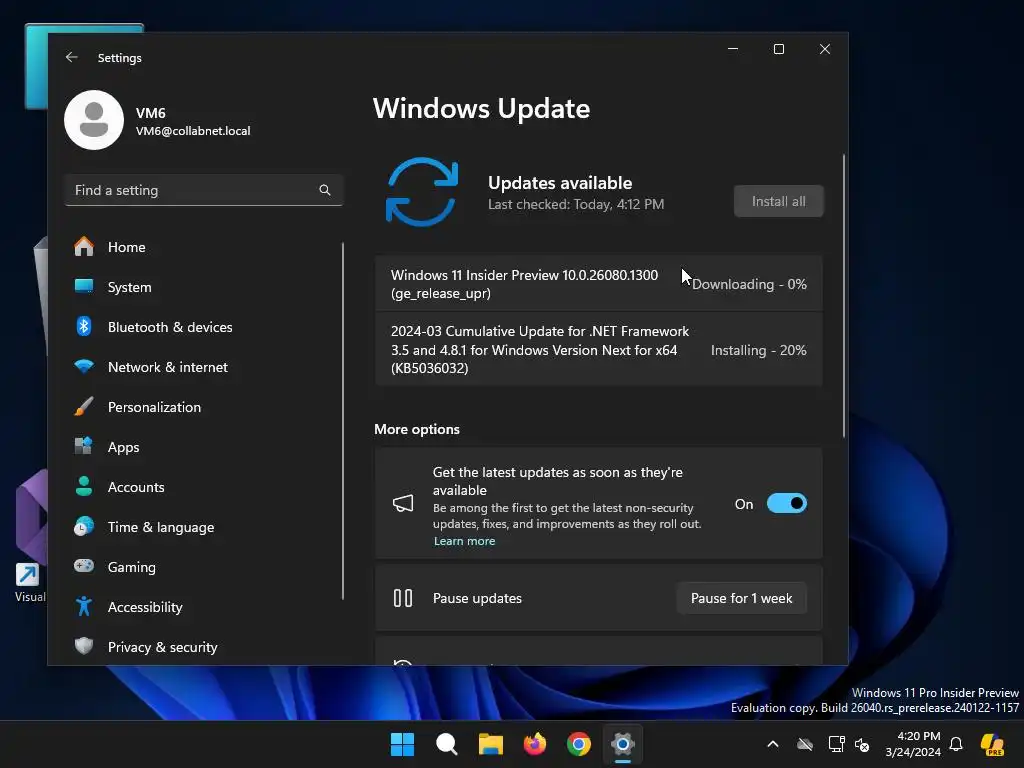Image resolution: width=1024 pixels, height=768 pixels.
Task: Click the Apps icon in sidebar
Action: [x=84, y=447]
